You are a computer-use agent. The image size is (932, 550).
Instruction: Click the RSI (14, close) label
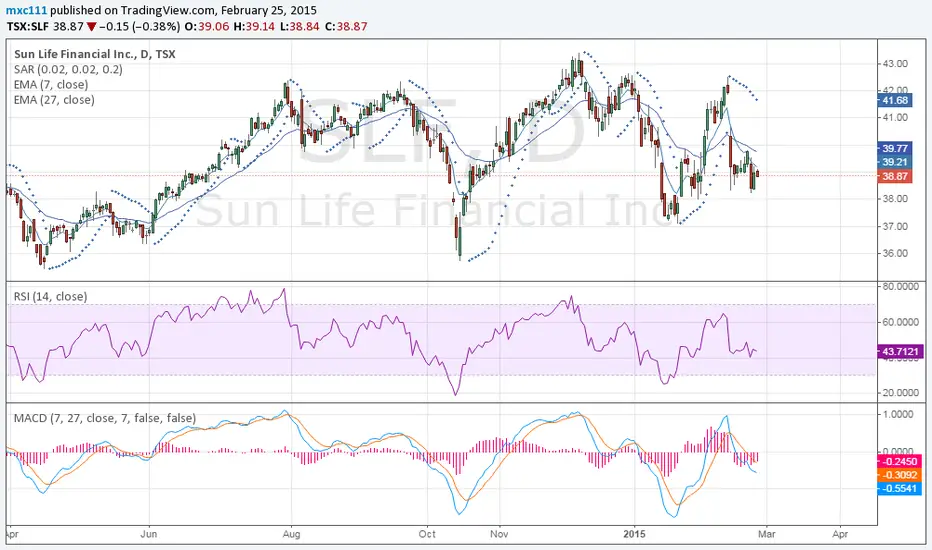point(51,296)
